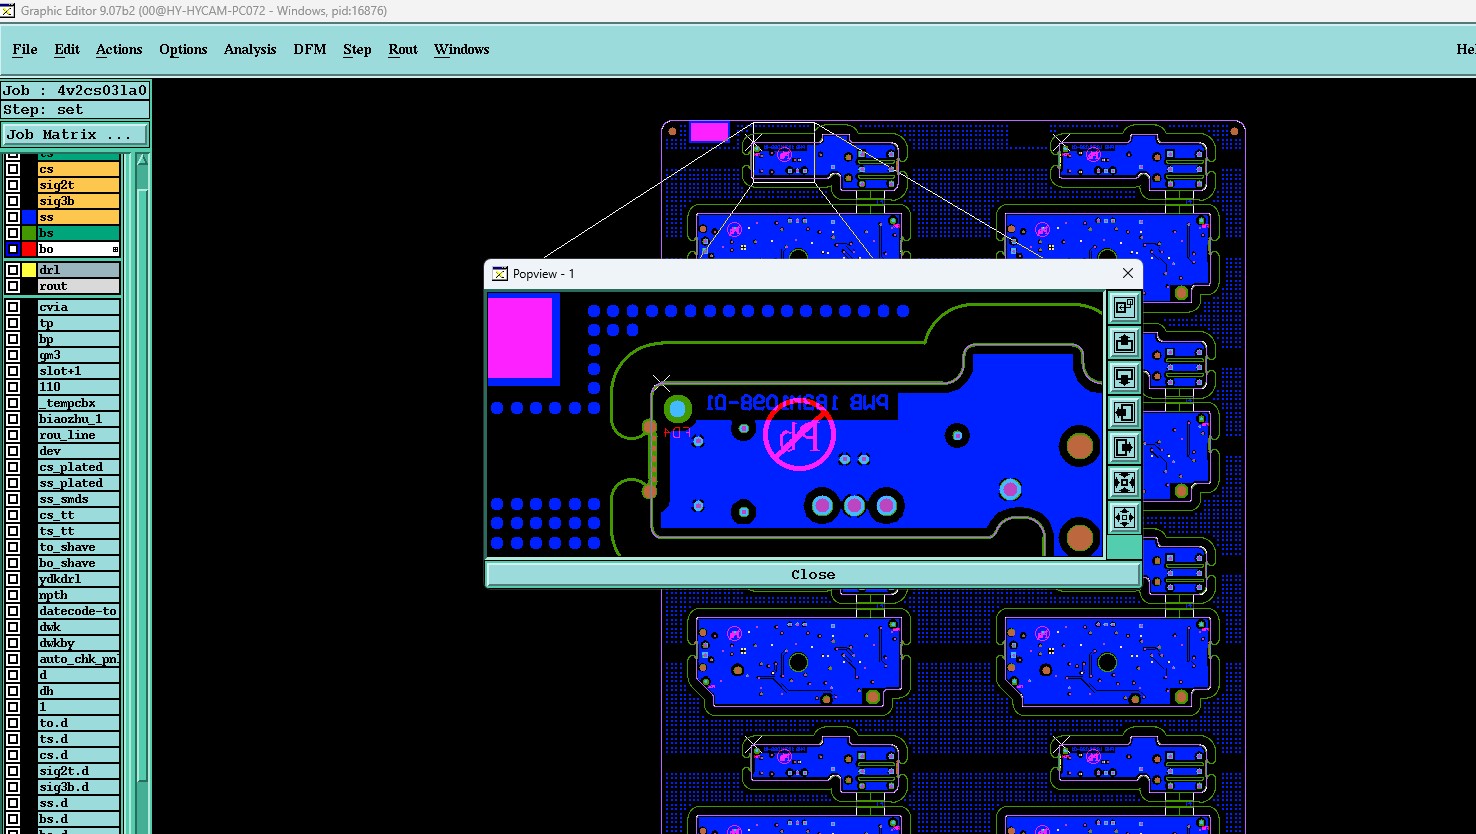Open the Windows menu
This screenshot has width=1476, height=834.
(x=462, y=49)
